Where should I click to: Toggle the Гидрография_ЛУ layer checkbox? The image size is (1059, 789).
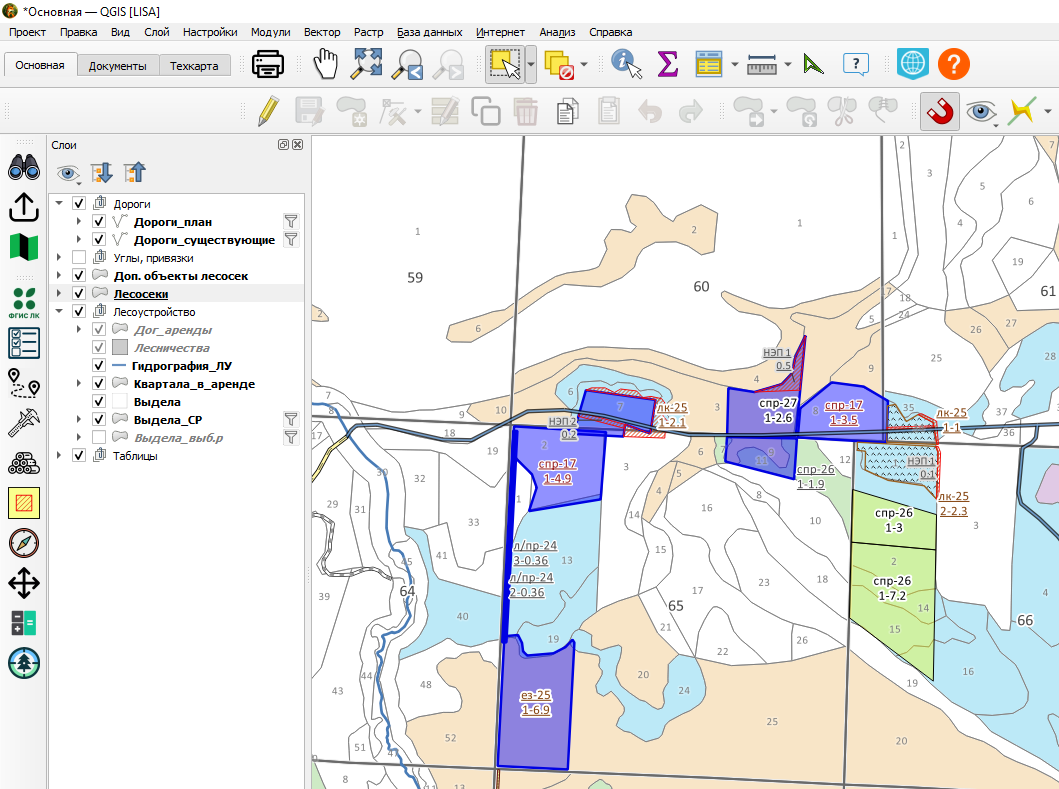[x=99, y=365]
